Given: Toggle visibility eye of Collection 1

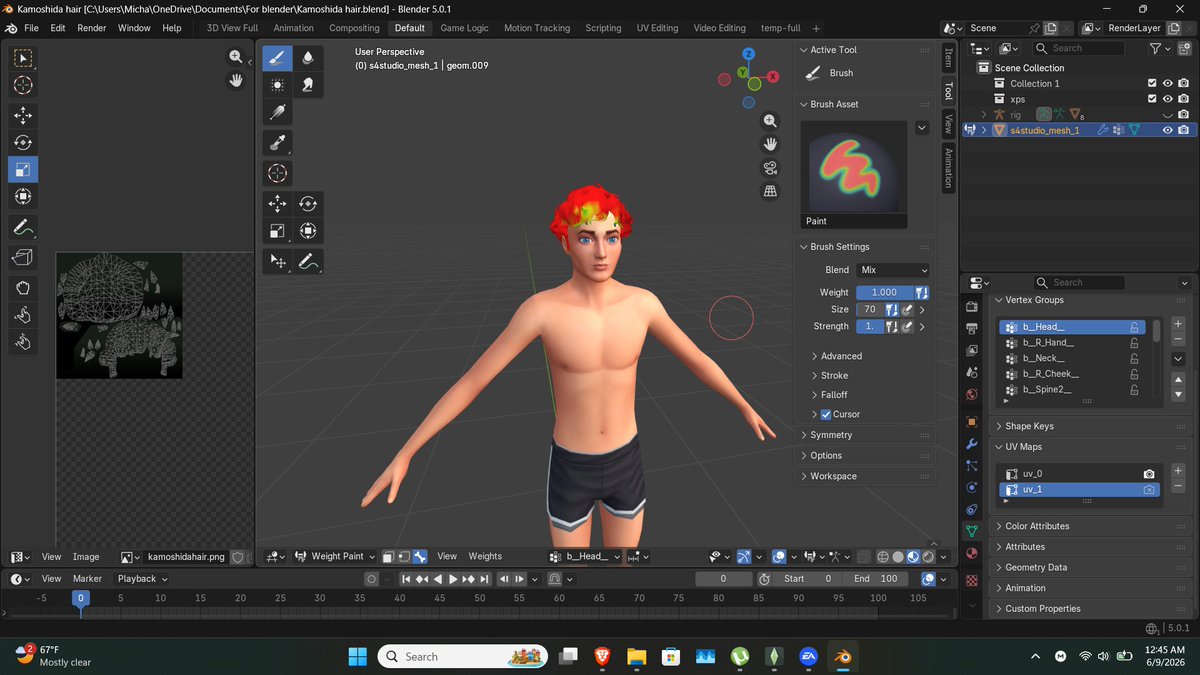Looking at the screenshot, I should coord(1167,83).
